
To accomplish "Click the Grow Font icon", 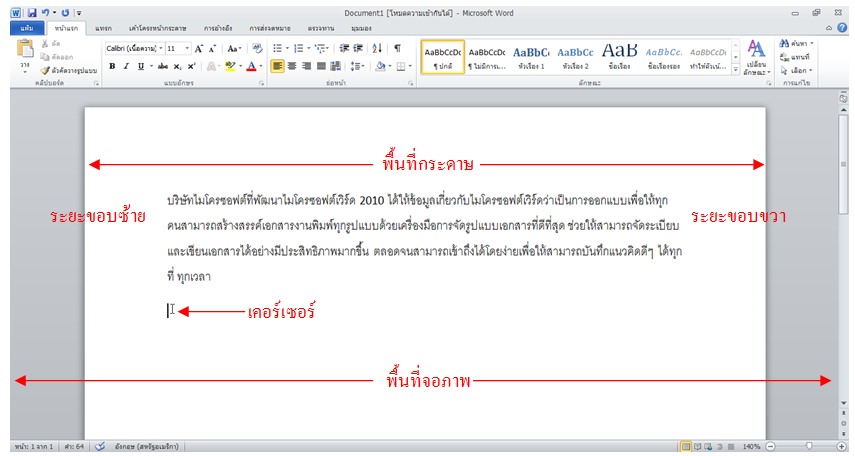I will tap(199, 48).
